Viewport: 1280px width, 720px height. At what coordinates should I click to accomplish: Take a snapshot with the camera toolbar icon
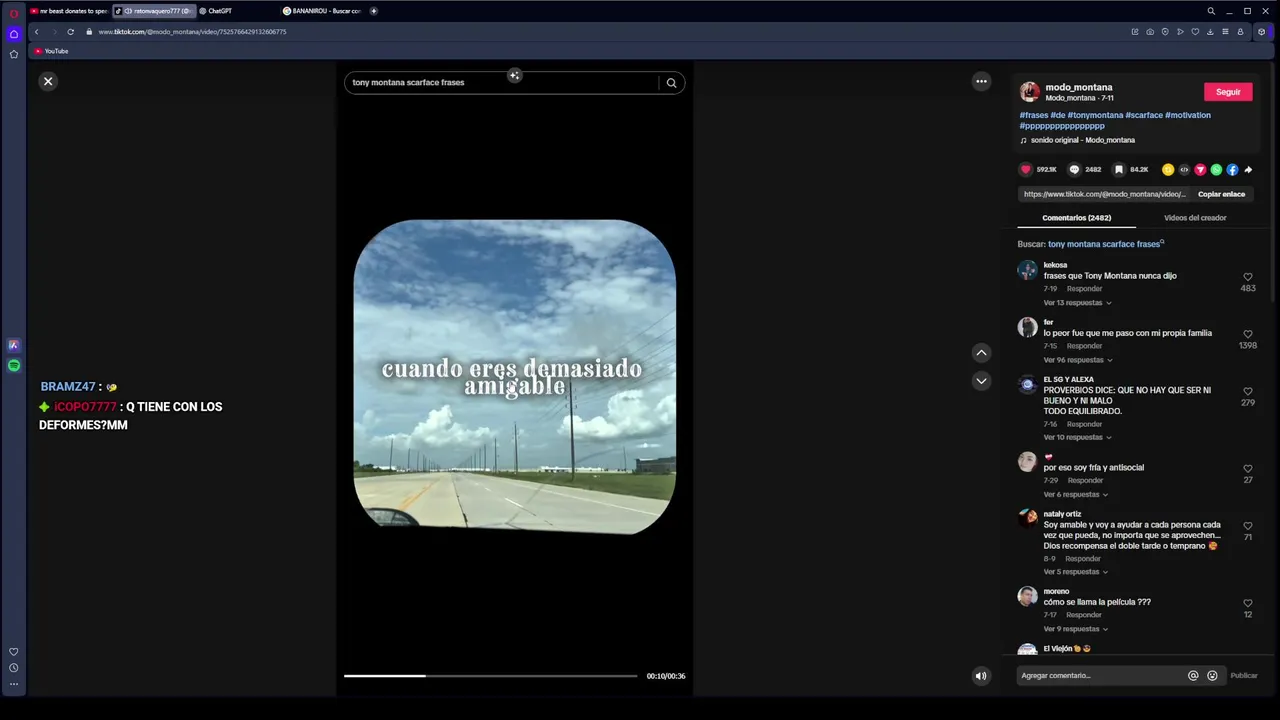(x=1150, y=32)
